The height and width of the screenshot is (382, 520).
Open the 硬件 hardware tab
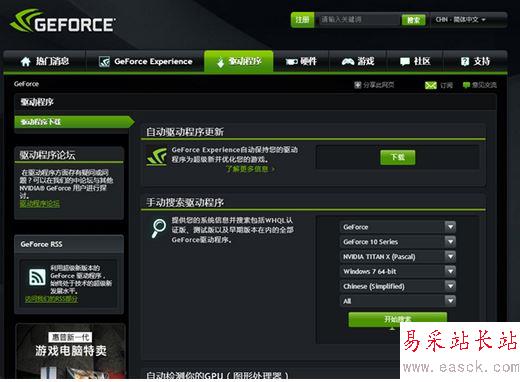pyautogui.click(x=301, y=61)
